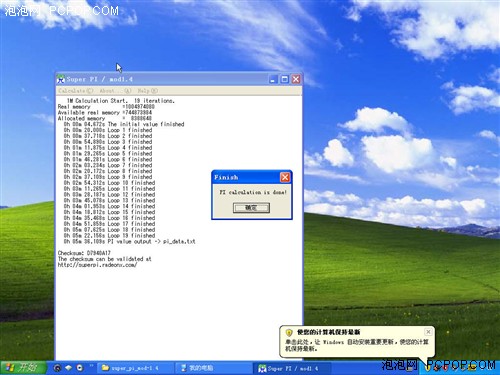The image size is (500, 375).
Task: Select the Super PI / mod1.4 taskbar button
Action: [293, 368]
